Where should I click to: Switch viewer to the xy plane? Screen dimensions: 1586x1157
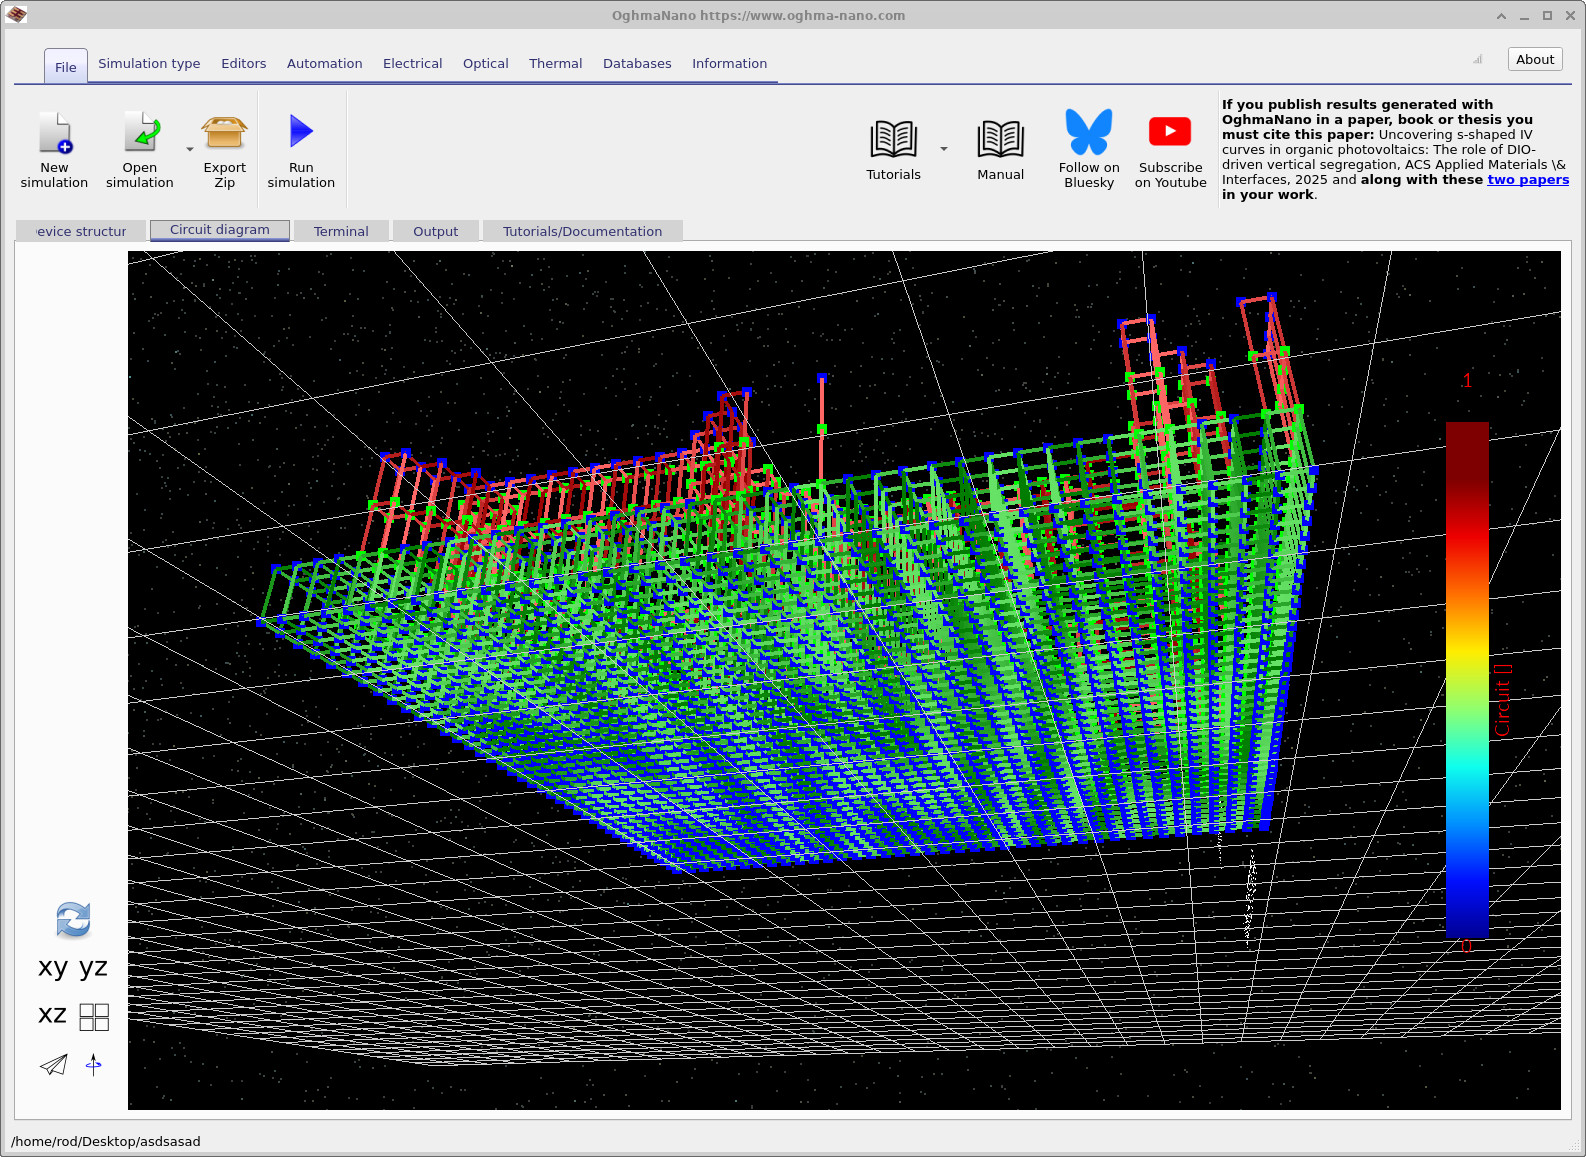pos(53,968)
